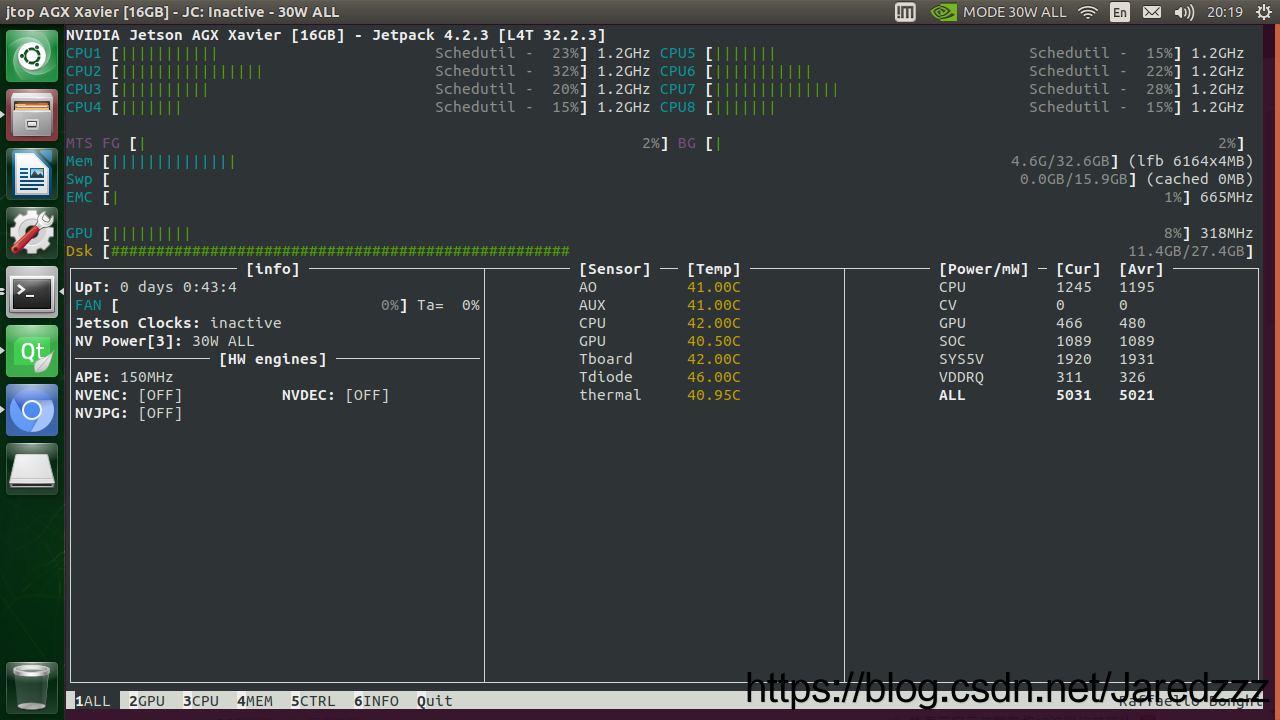1280x720 pixels.
Task: Switch to the 6INFO tab
Action: (x=376, y=701)
